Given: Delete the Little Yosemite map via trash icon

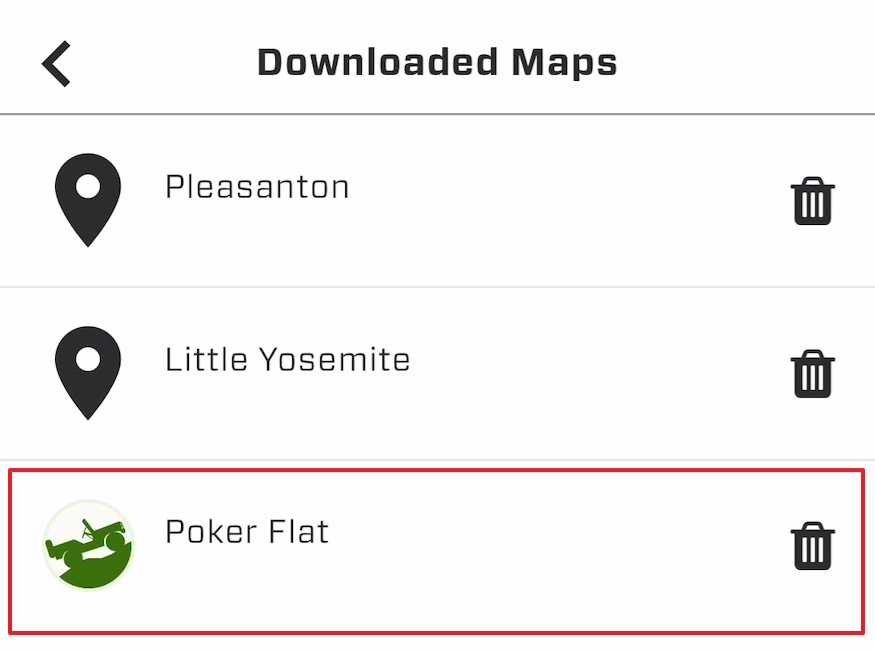Looking at the screenshot, I should point(812,374).
